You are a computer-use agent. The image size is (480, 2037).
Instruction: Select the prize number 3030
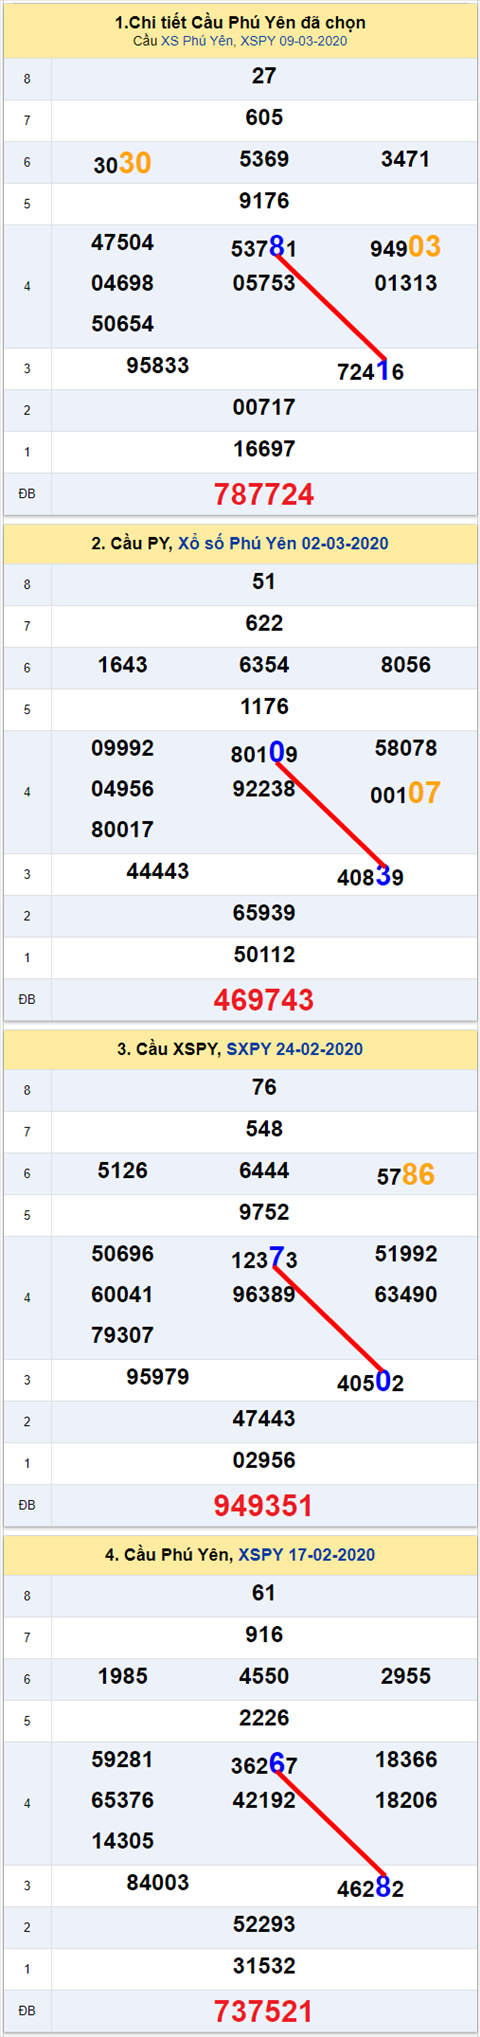click(122, 163)
